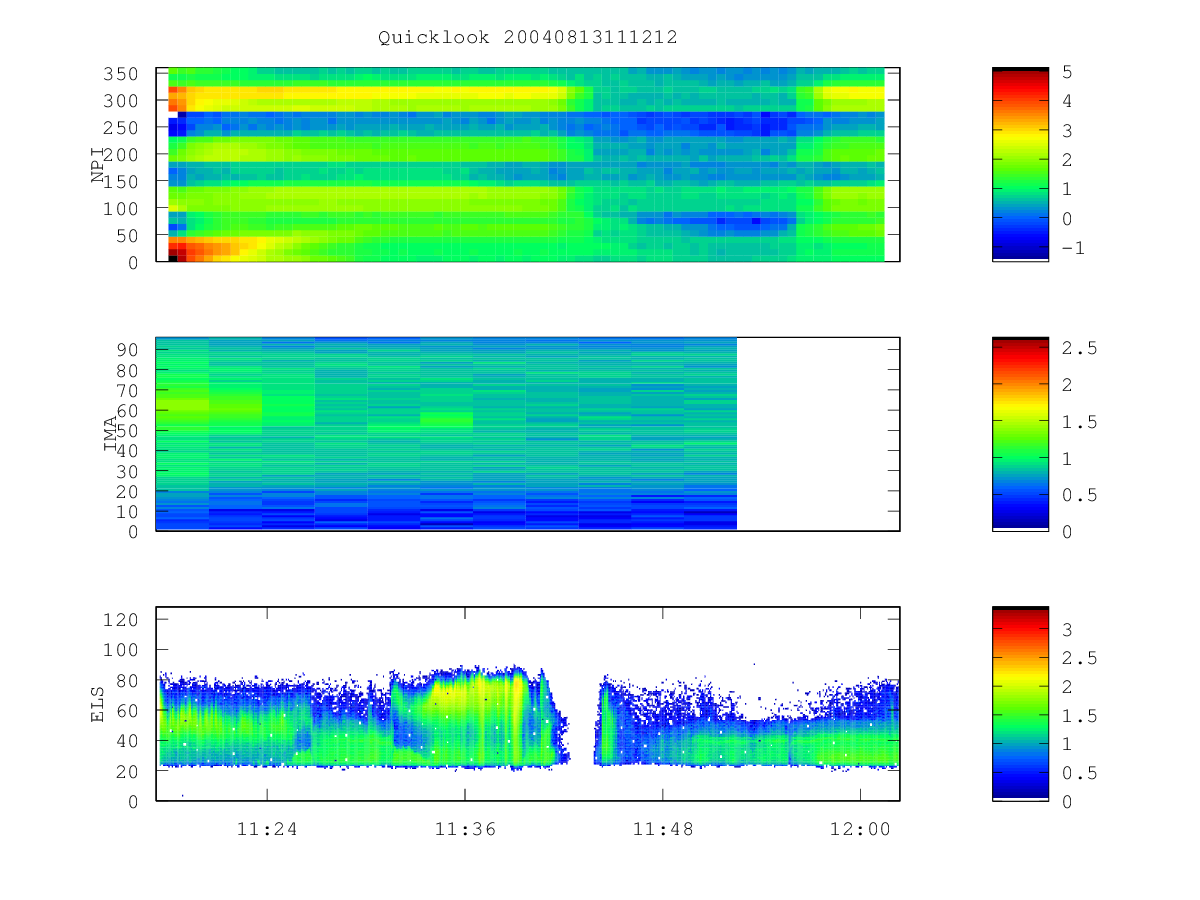Screen dimensions: 1200x900
Task: Click the 11:24 time axis label
Action: click(267, 829)
